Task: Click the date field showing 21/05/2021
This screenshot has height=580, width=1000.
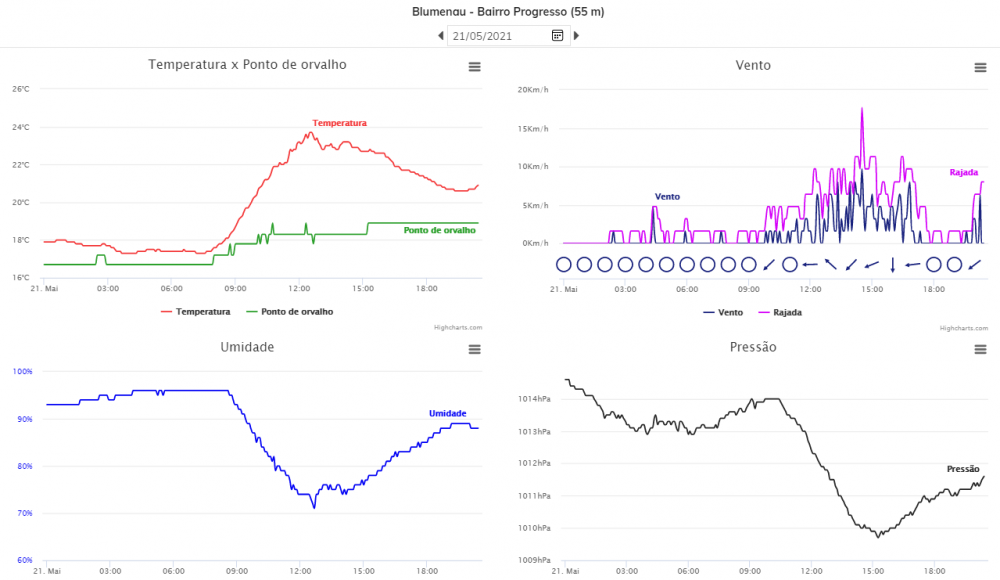Action: click(497, 36)
